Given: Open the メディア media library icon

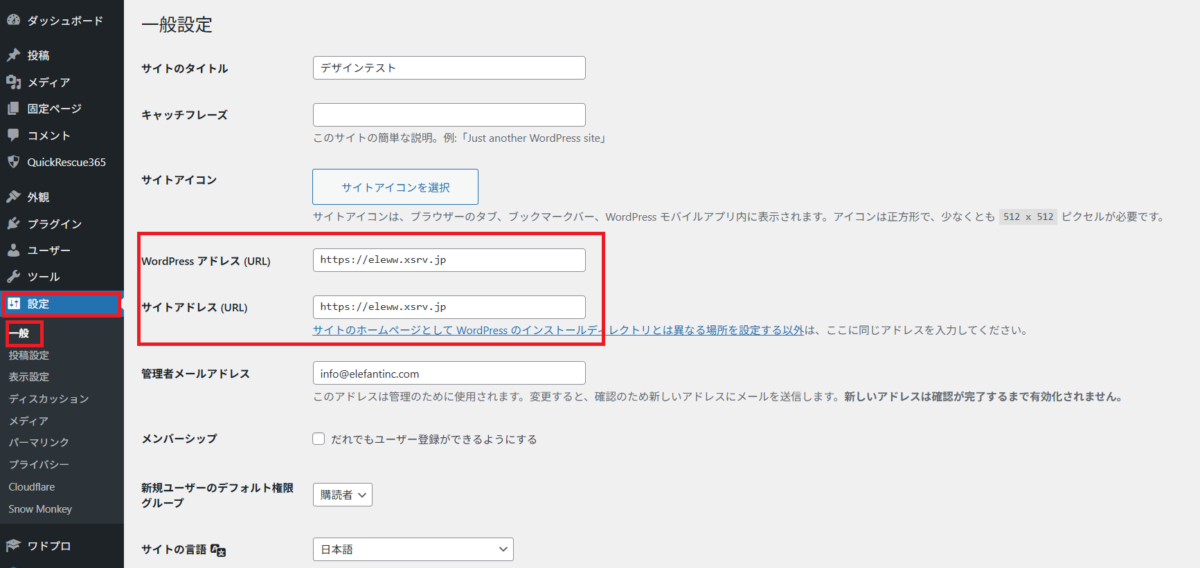Looking at the screenshot, I should [14, 82].
